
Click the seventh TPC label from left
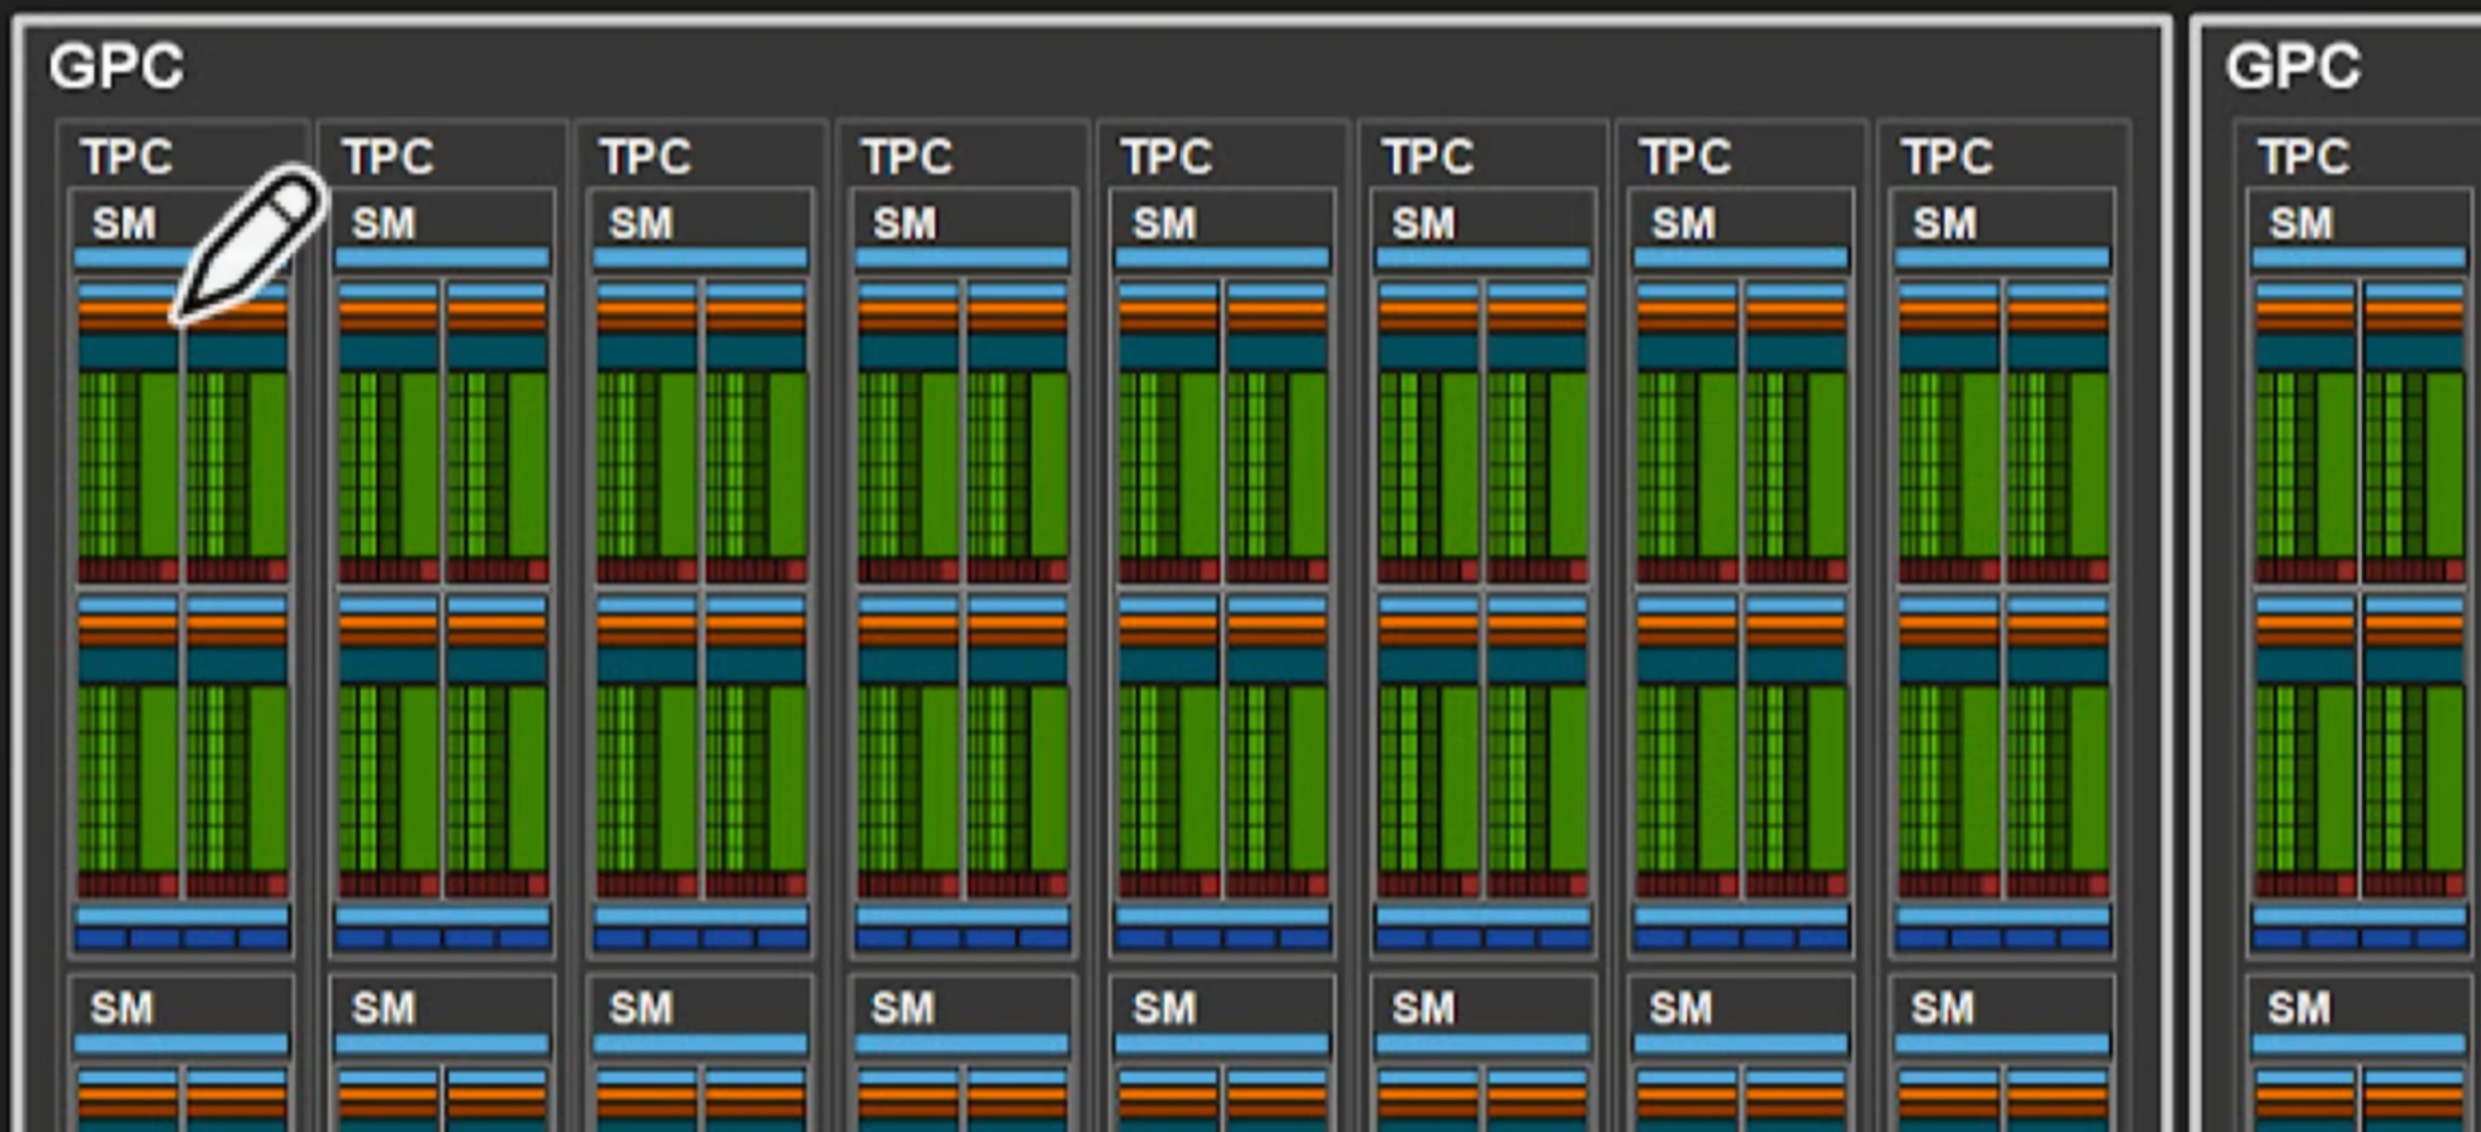1686,157
